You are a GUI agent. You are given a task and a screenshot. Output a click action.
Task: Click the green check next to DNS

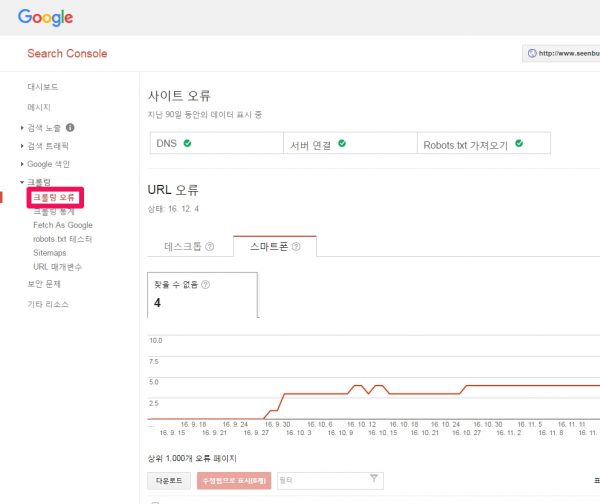coord(188,143)
